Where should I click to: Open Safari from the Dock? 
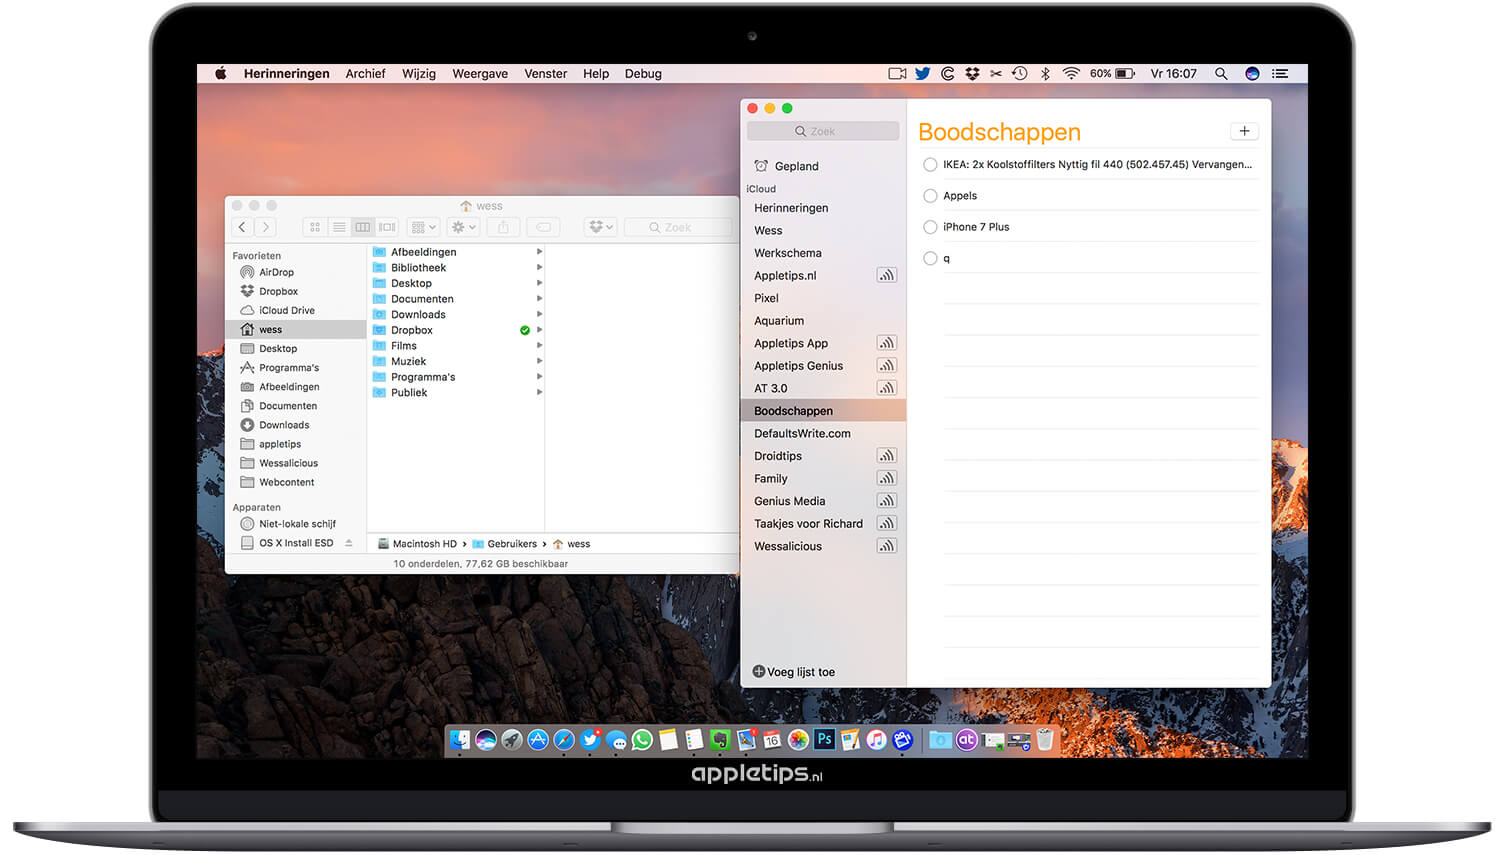click(564, 740)
